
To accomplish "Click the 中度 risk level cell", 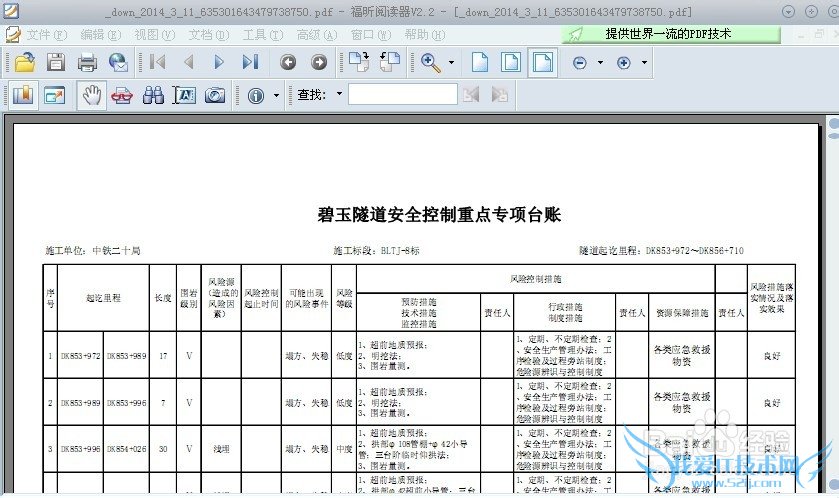I will [x=344, y=449].
